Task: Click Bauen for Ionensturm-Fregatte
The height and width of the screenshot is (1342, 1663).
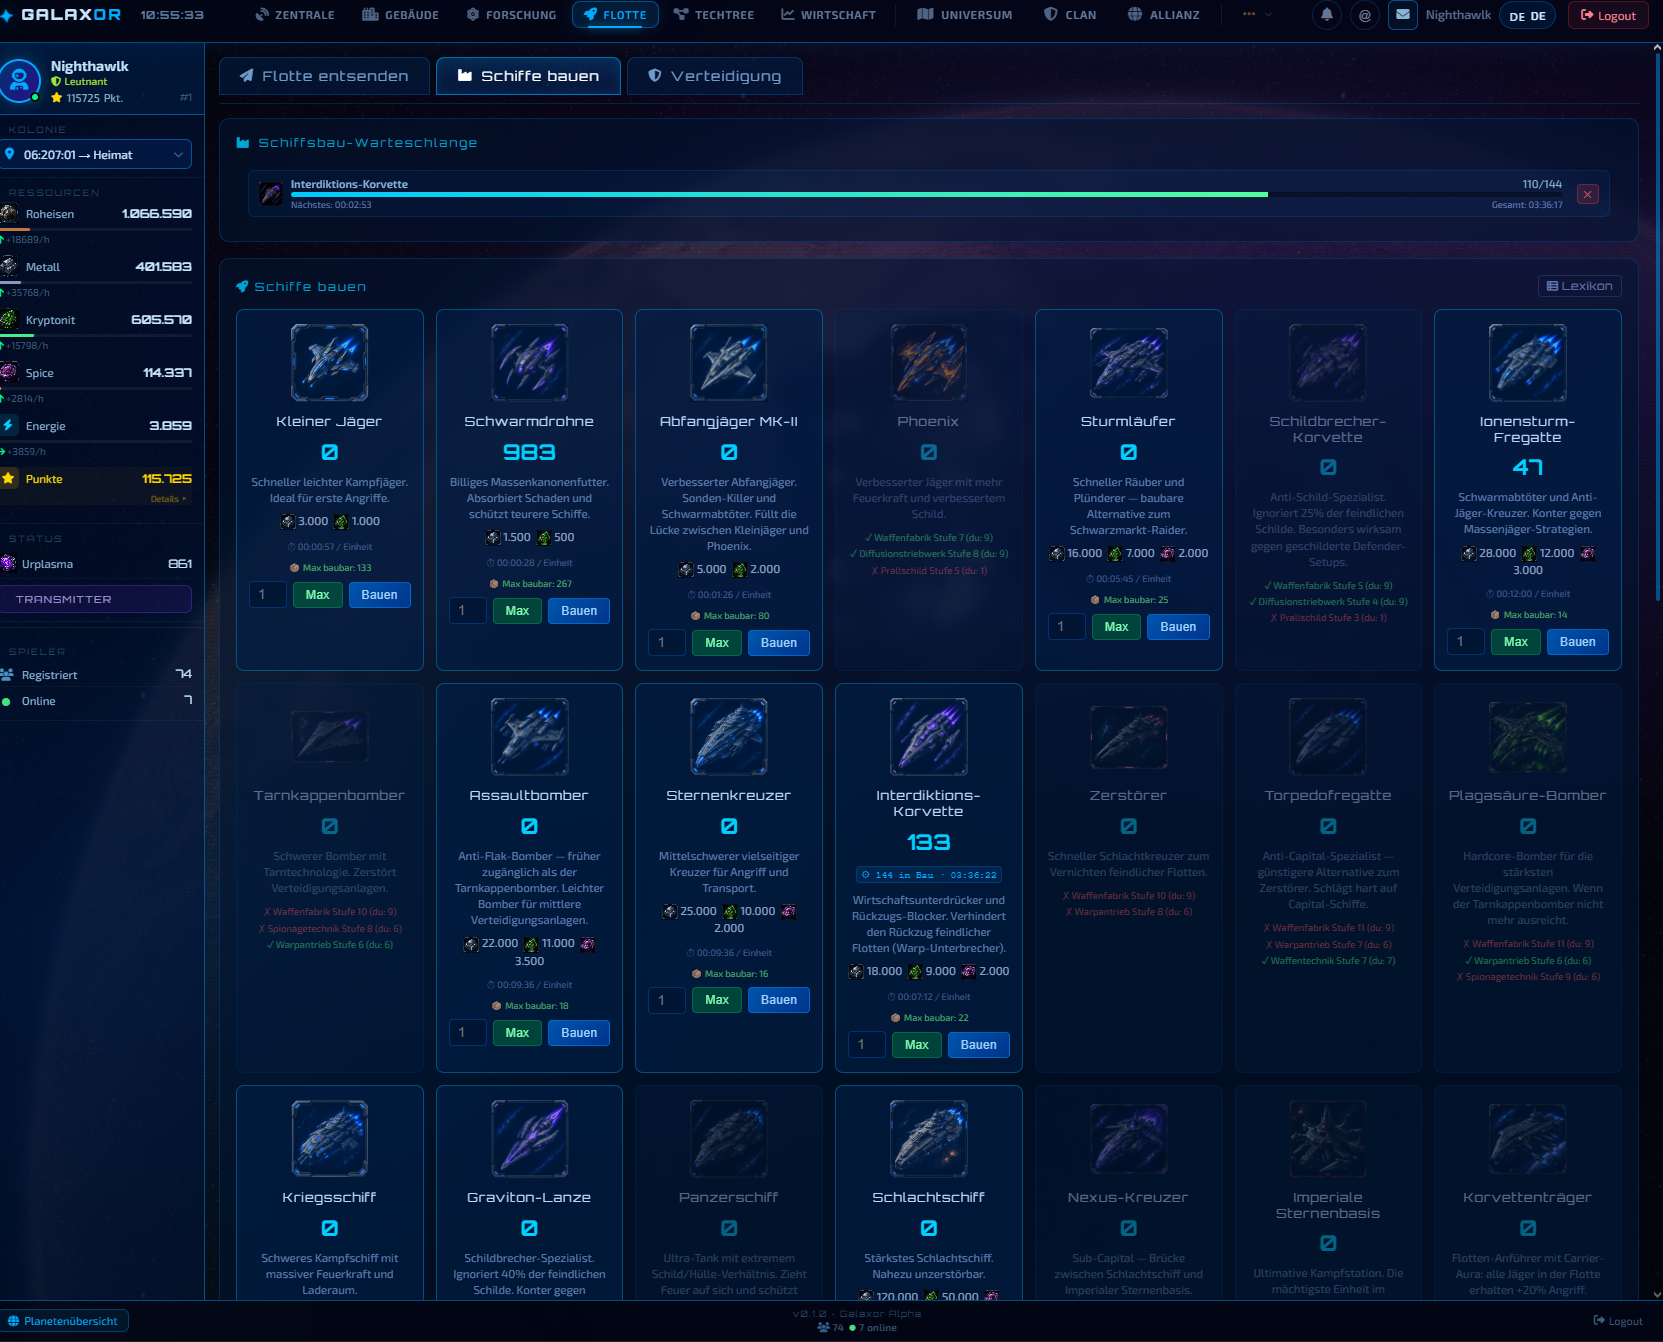Action: pyautogui.click(x=1577, y=642)
